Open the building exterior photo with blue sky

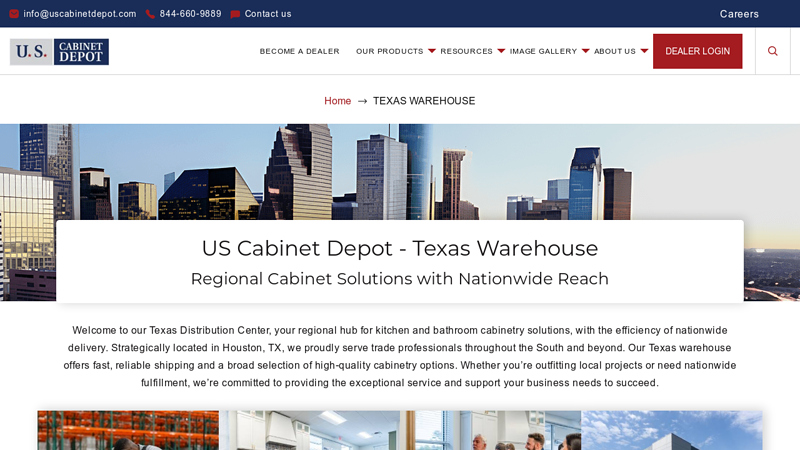click(672, 430)
